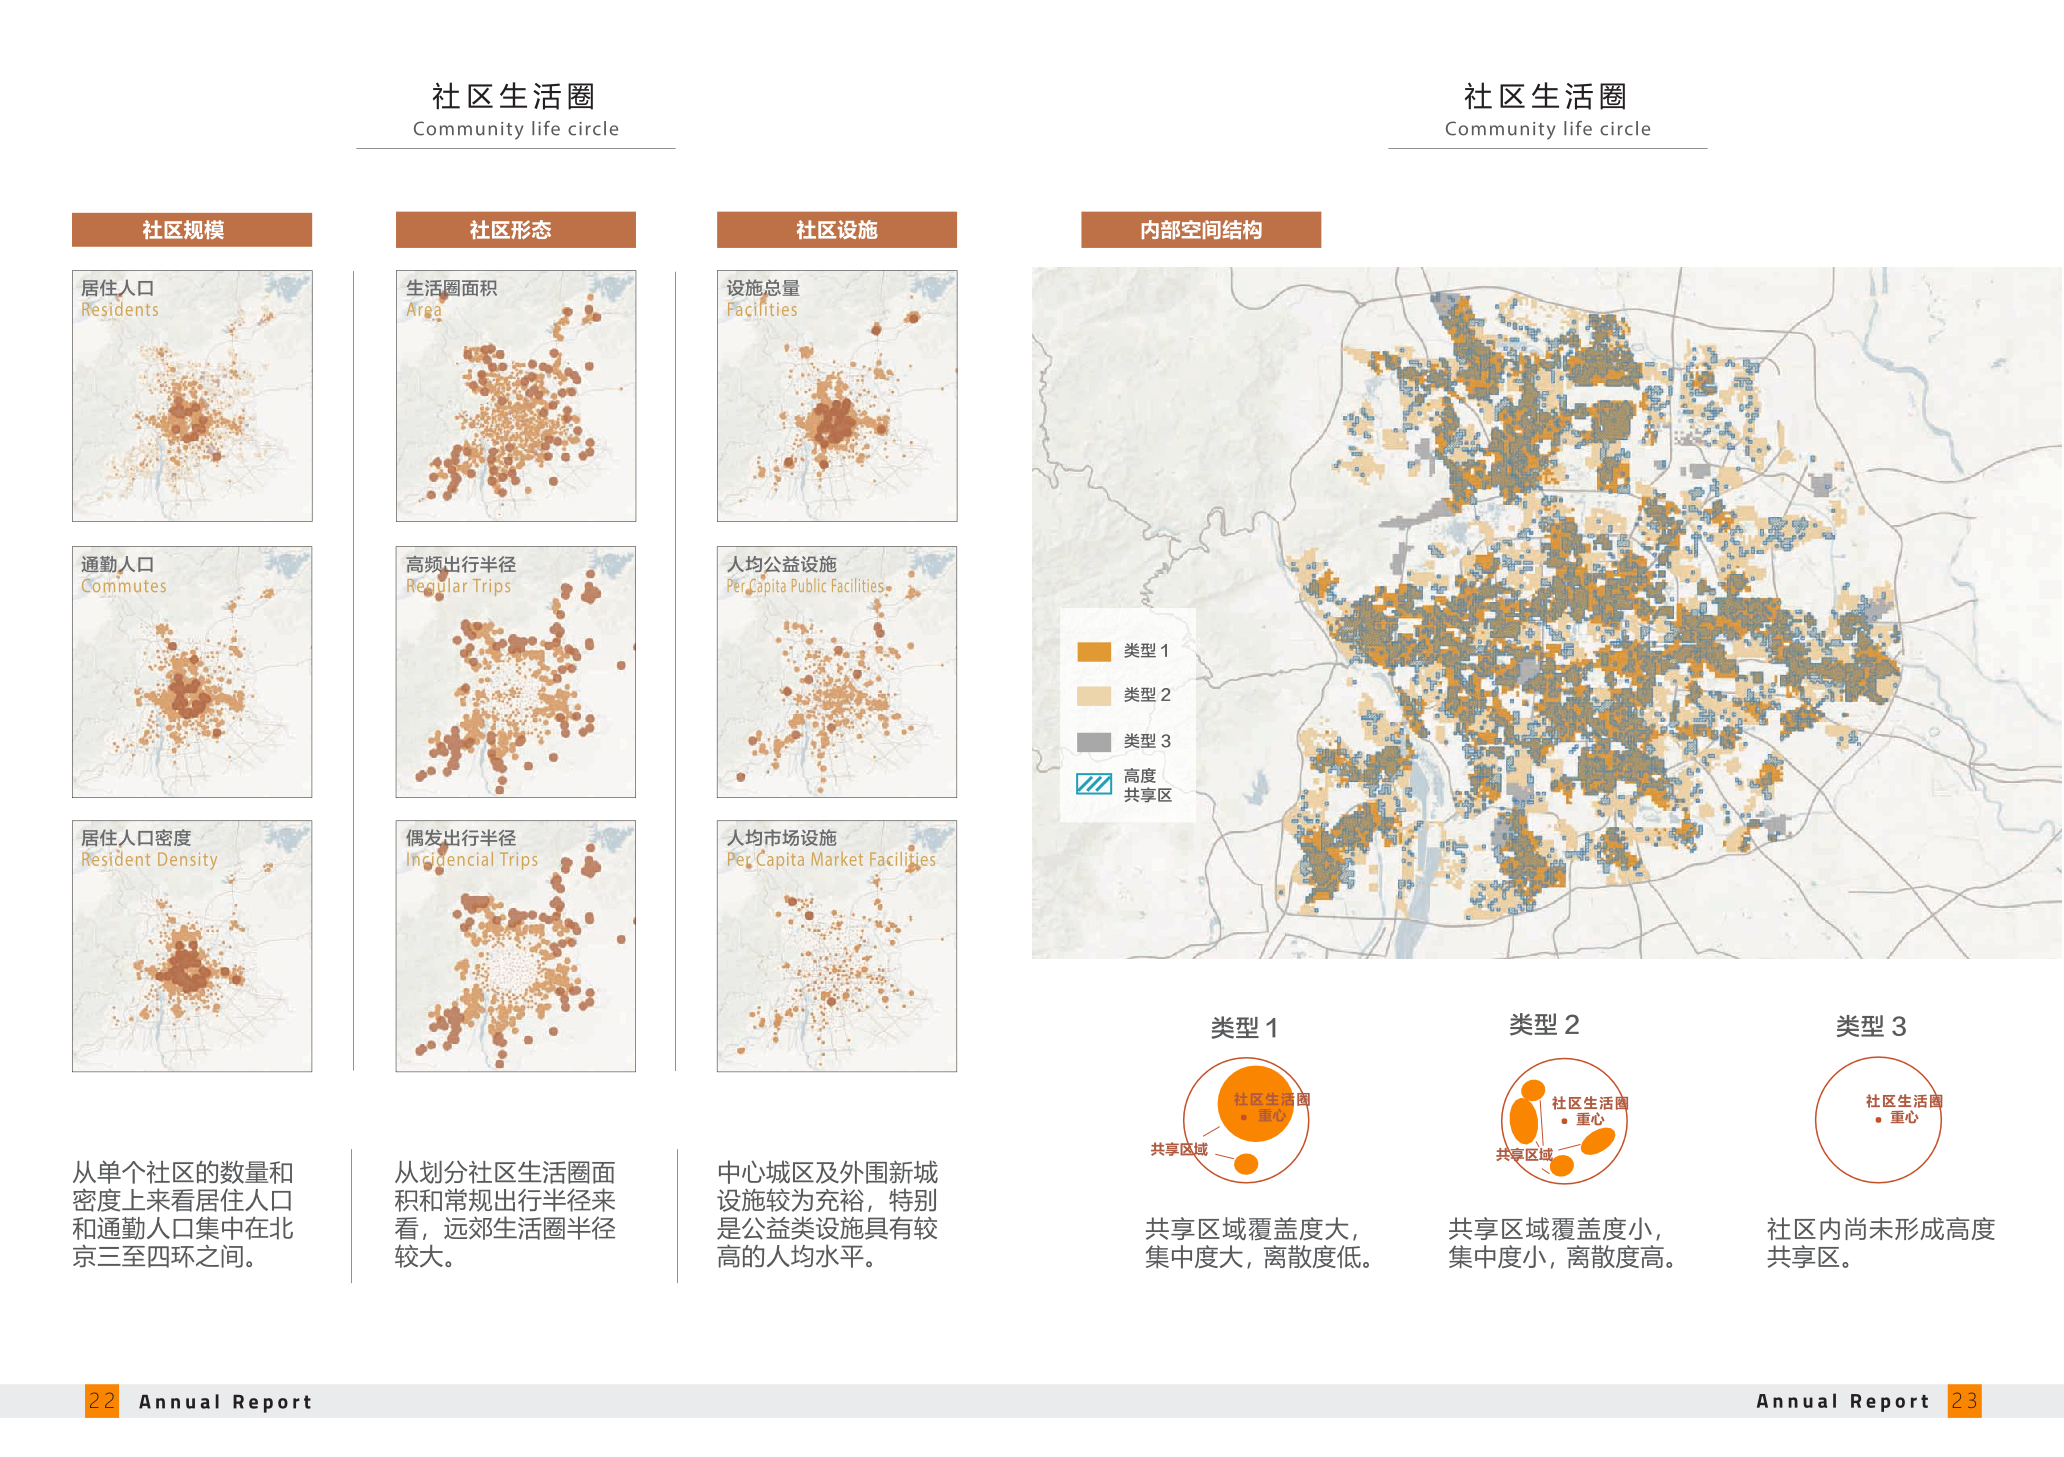Click the orange page number 22 box

click(102, 1401)
